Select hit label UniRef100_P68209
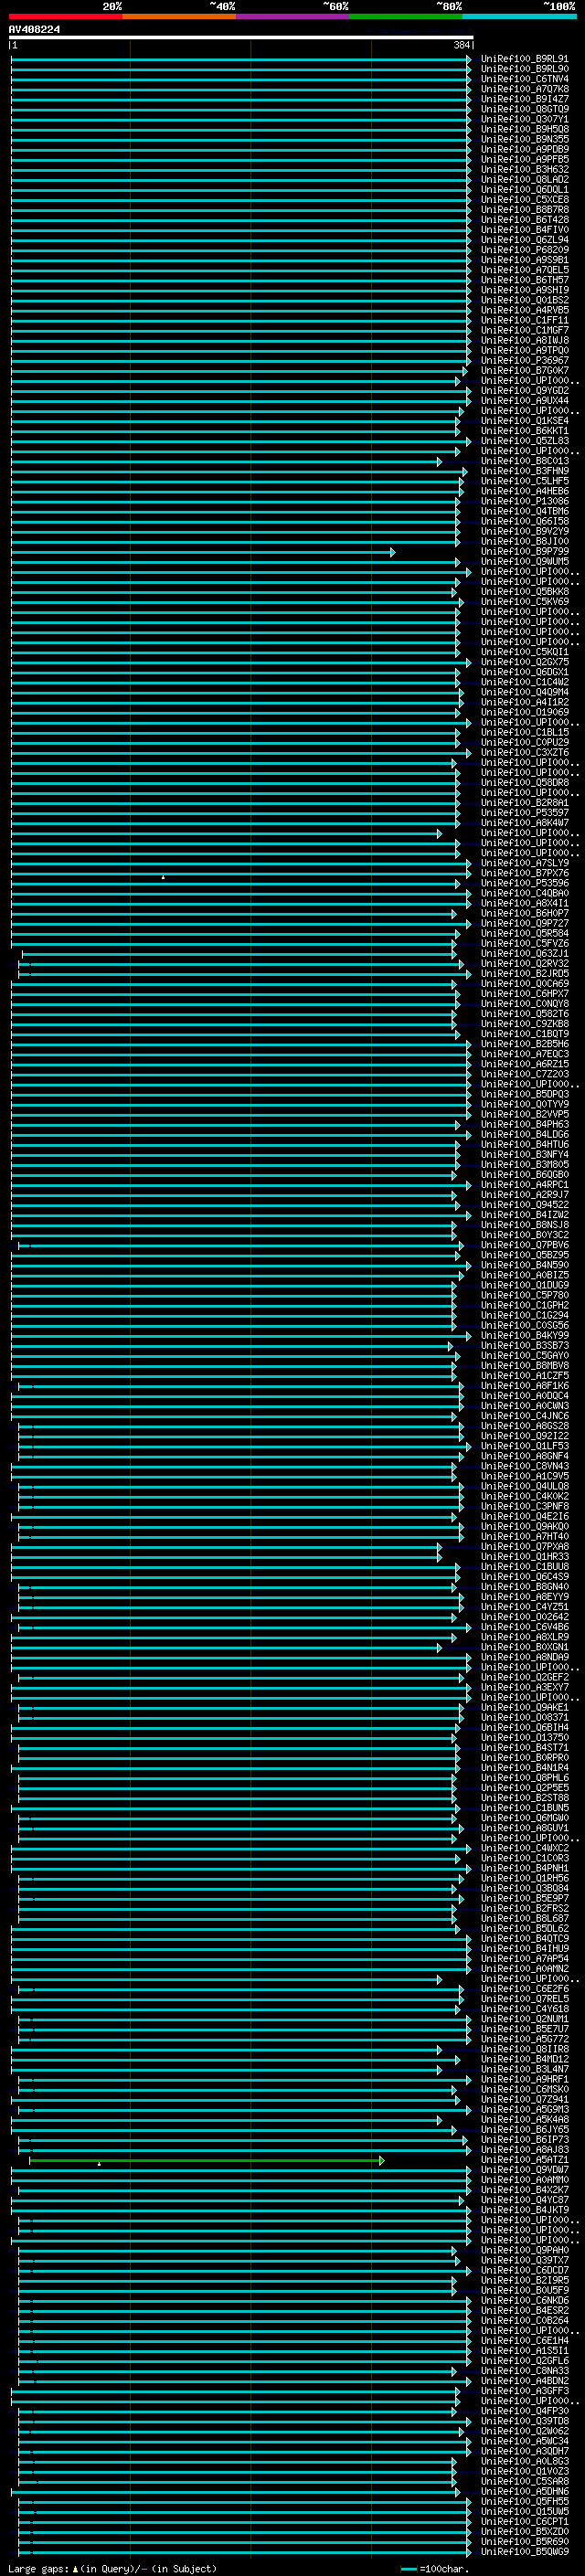Viewport: 585px width, 2576px height. (525, 250)
